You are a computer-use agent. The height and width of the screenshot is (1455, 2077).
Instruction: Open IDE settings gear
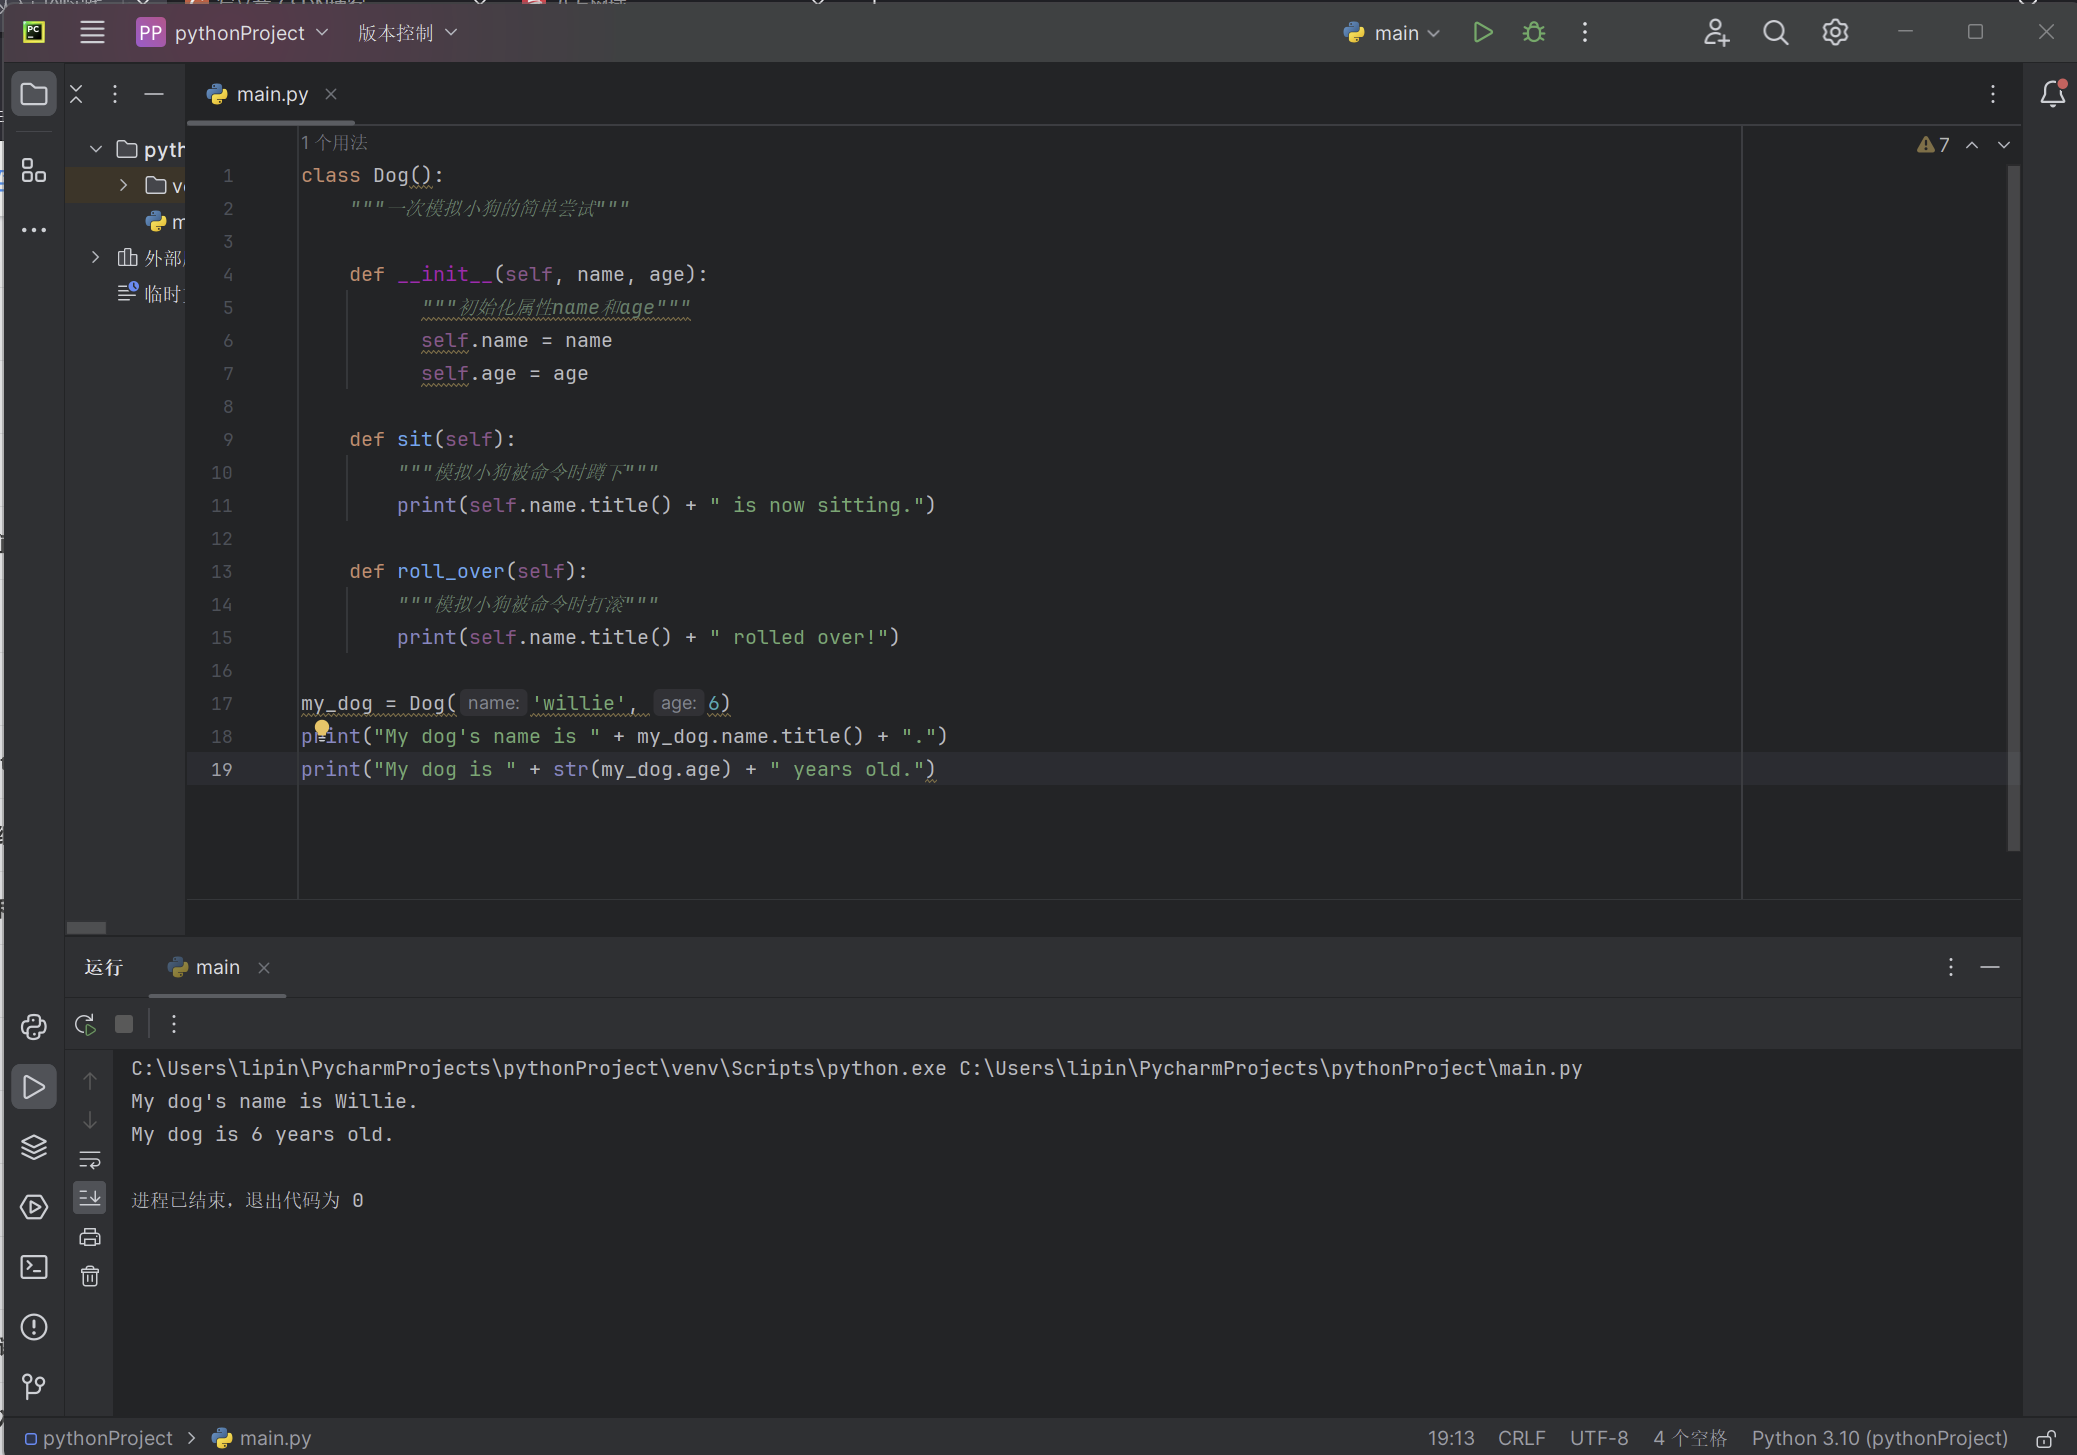[1835, 32]
